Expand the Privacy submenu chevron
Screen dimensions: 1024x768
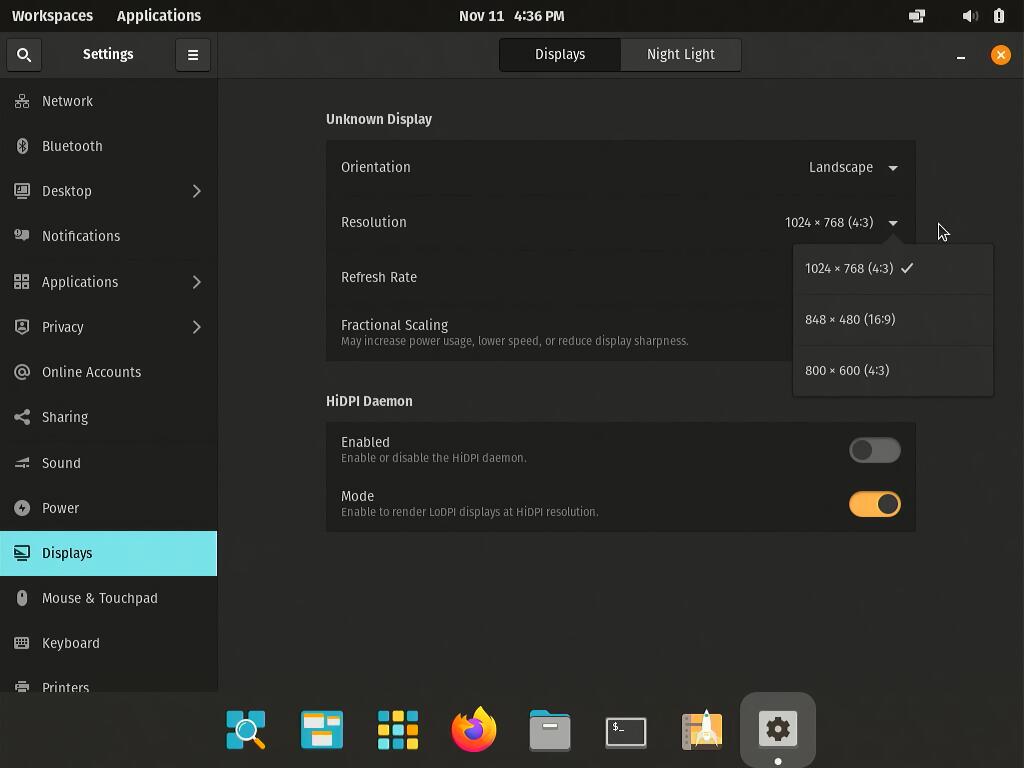pyautogui.click(x=197, y=327)
